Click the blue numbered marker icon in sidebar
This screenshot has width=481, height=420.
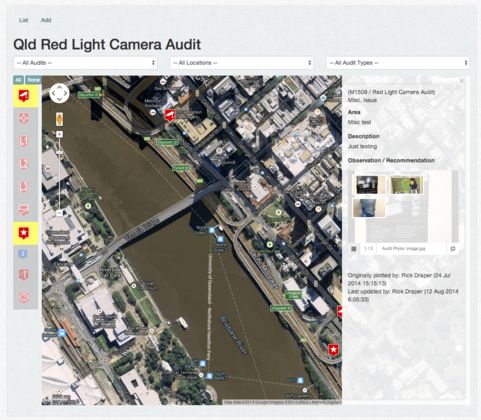(23, 254)
